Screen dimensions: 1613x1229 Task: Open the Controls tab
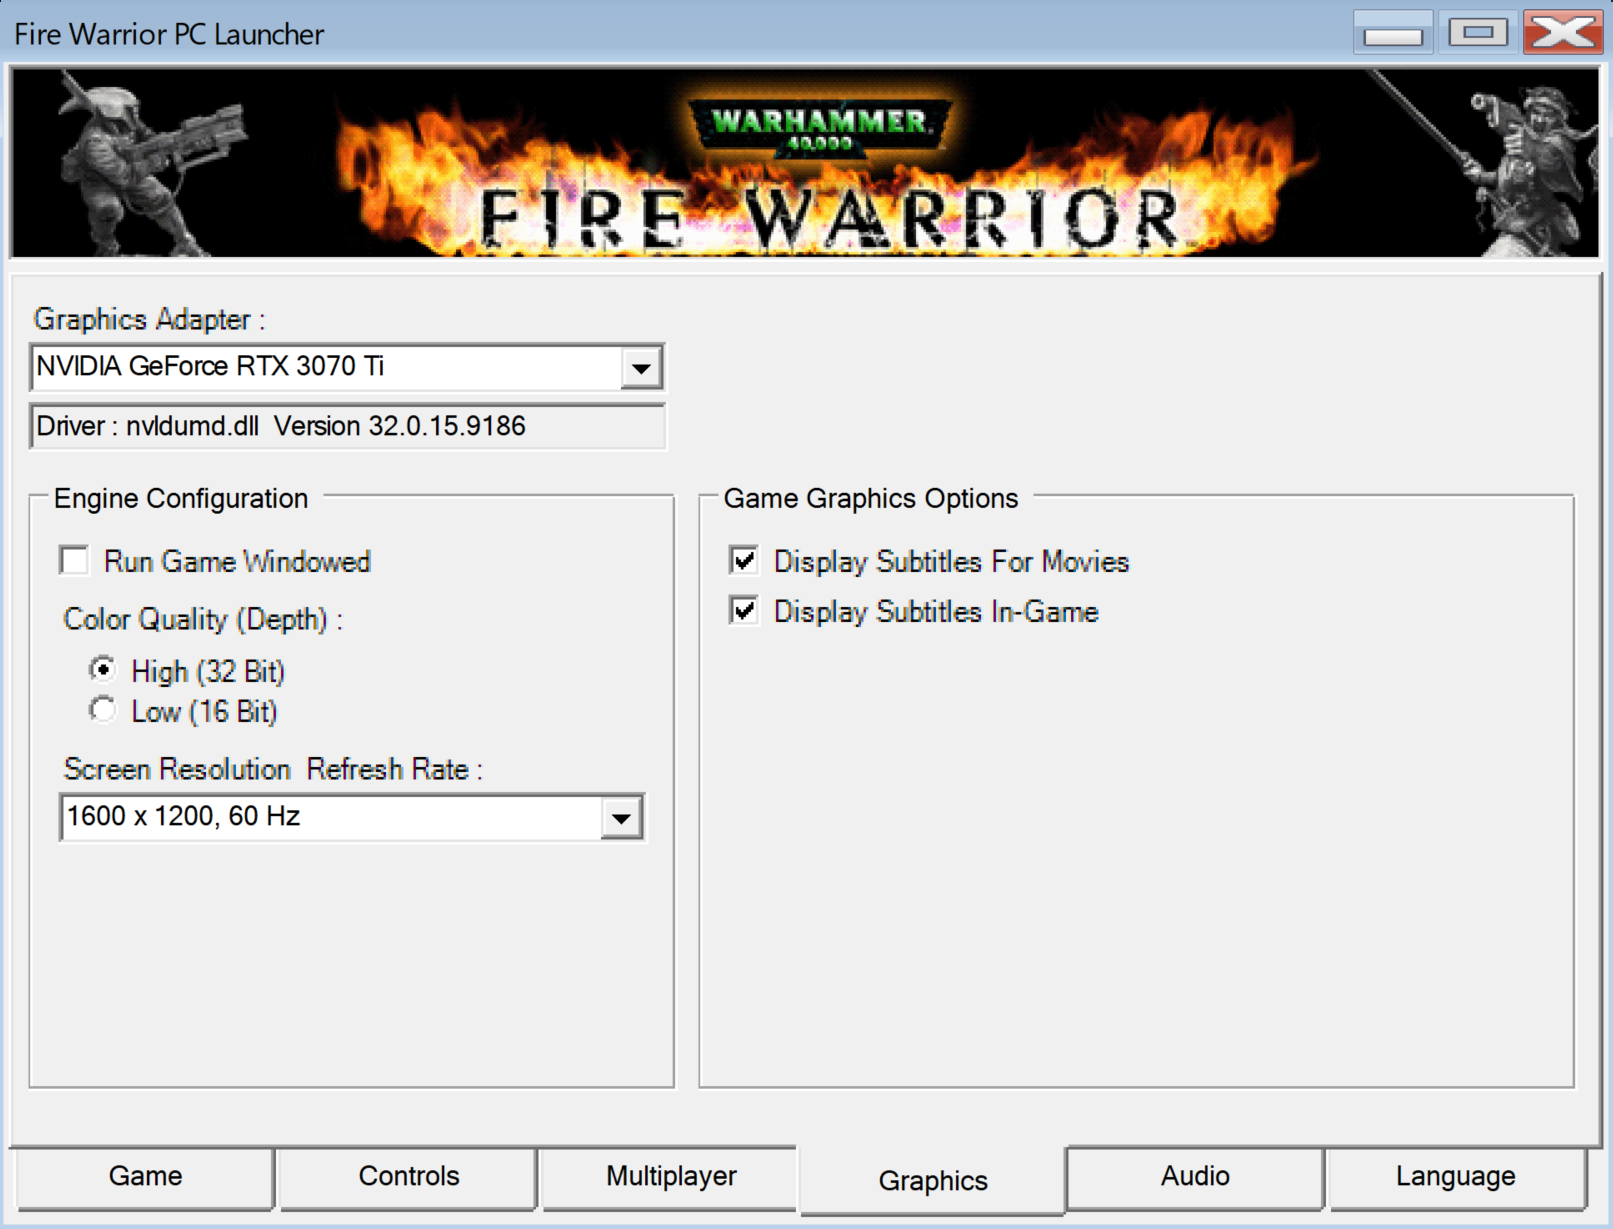408,1177
